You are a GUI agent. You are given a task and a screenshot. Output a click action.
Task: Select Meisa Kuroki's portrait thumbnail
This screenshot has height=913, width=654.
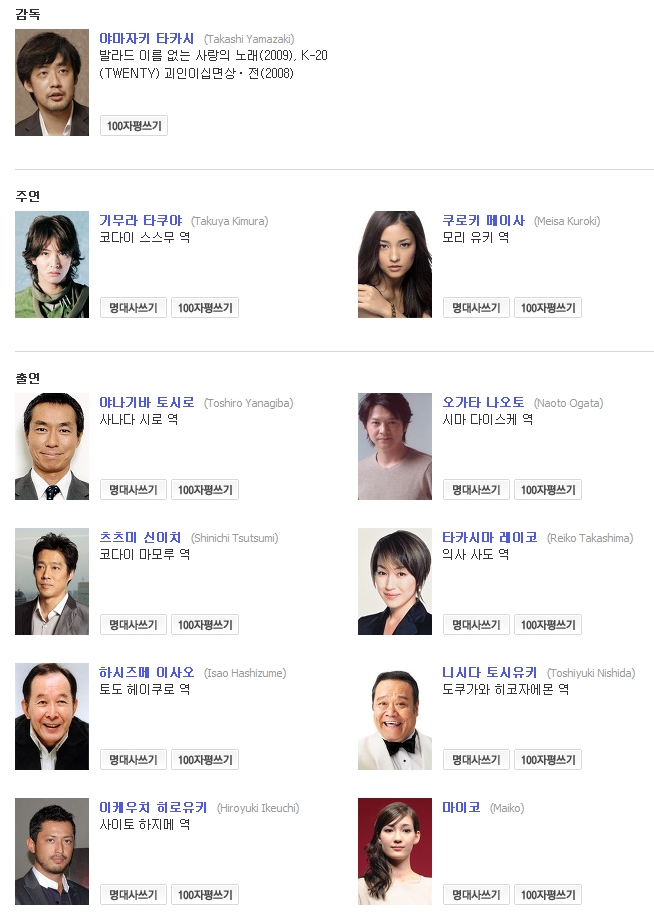(x=395, y=264)
